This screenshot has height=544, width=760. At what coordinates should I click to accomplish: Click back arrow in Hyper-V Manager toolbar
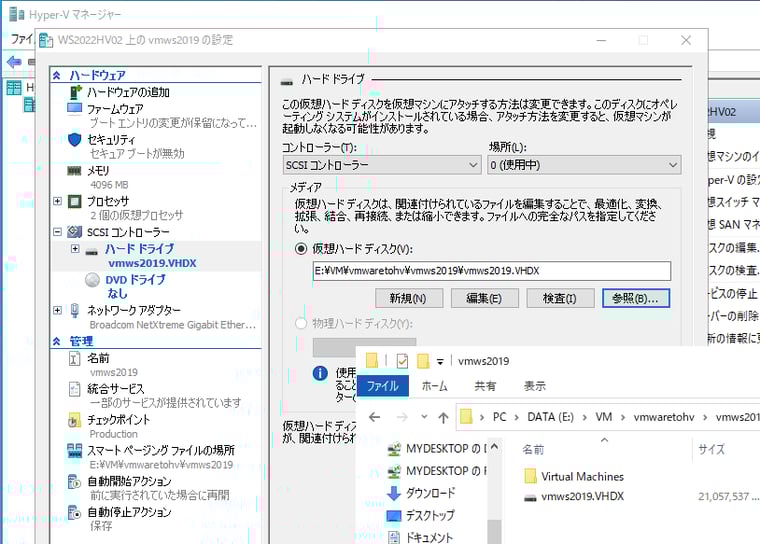(x=14, y=62)
